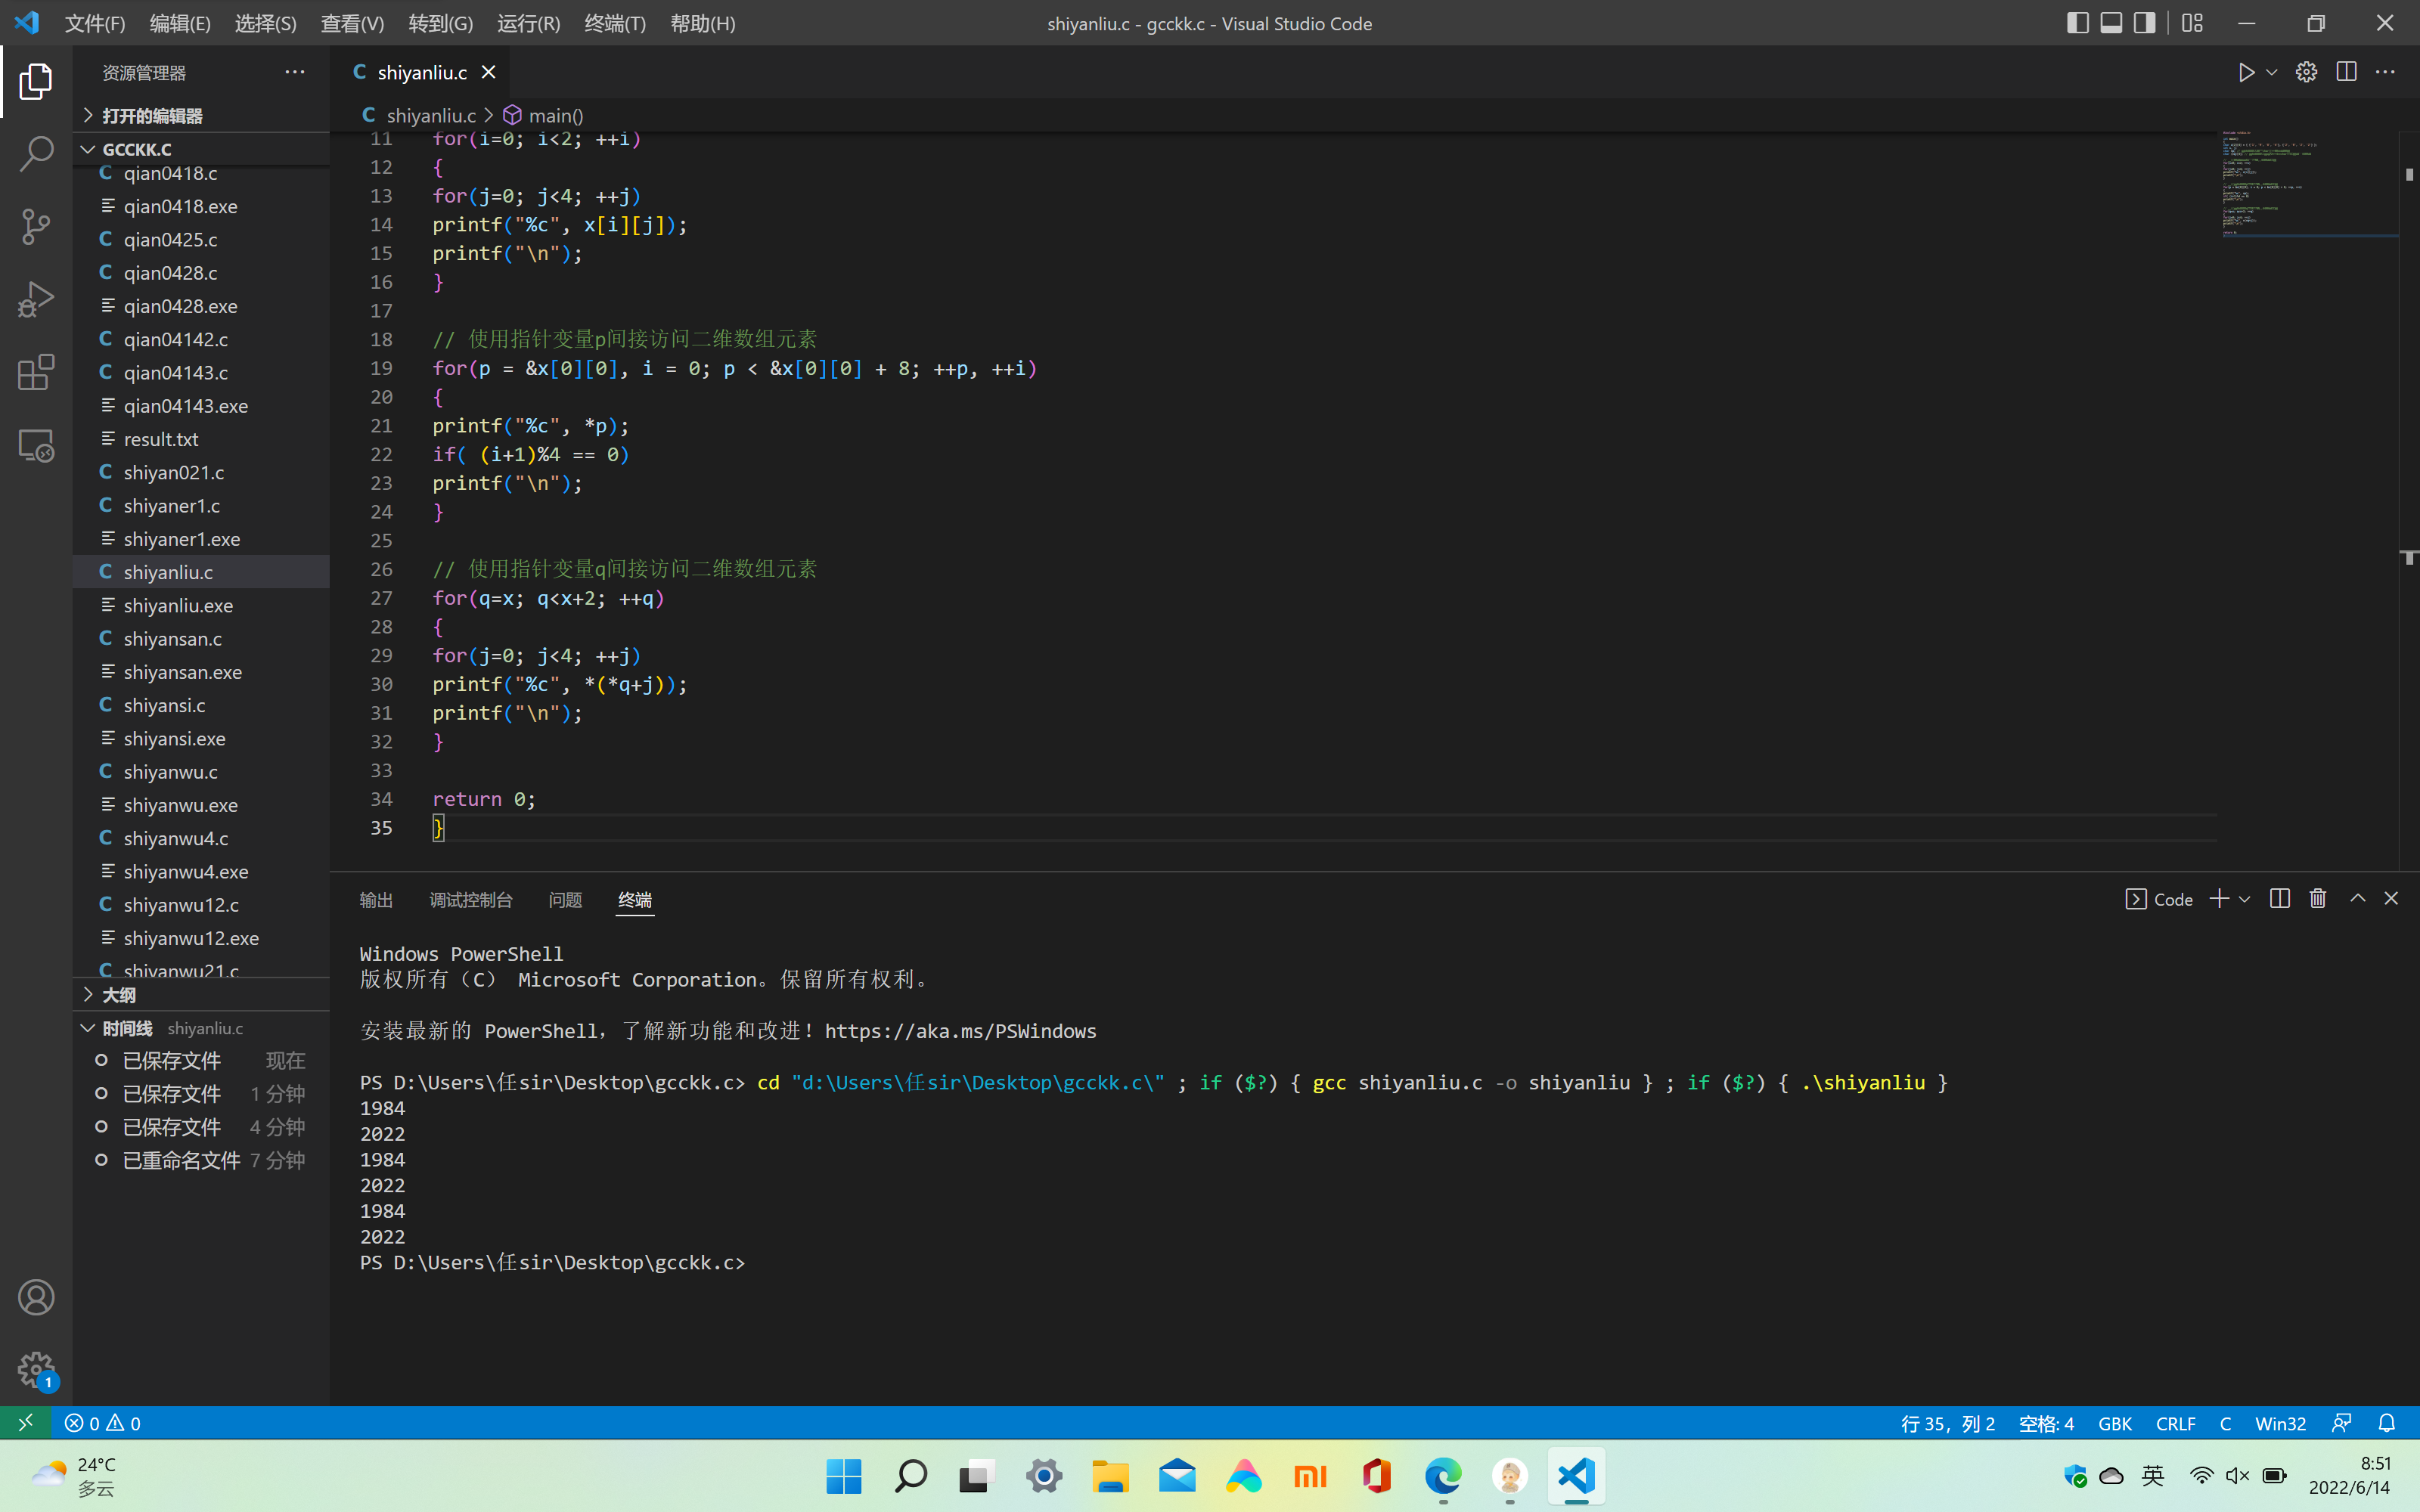Open editor More Actions ellipsis

(2385, 73)
